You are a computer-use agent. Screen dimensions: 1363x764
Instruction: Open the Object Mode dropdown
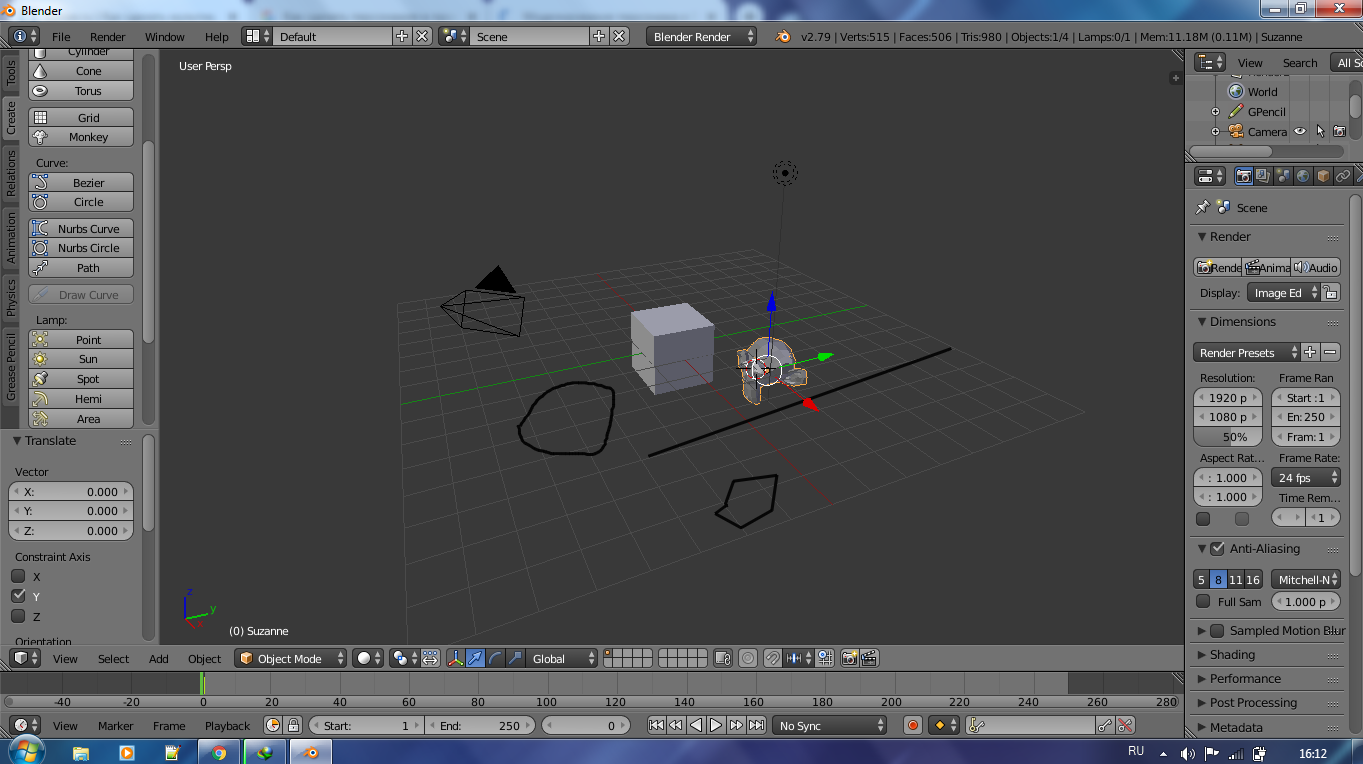pos(291,658)
